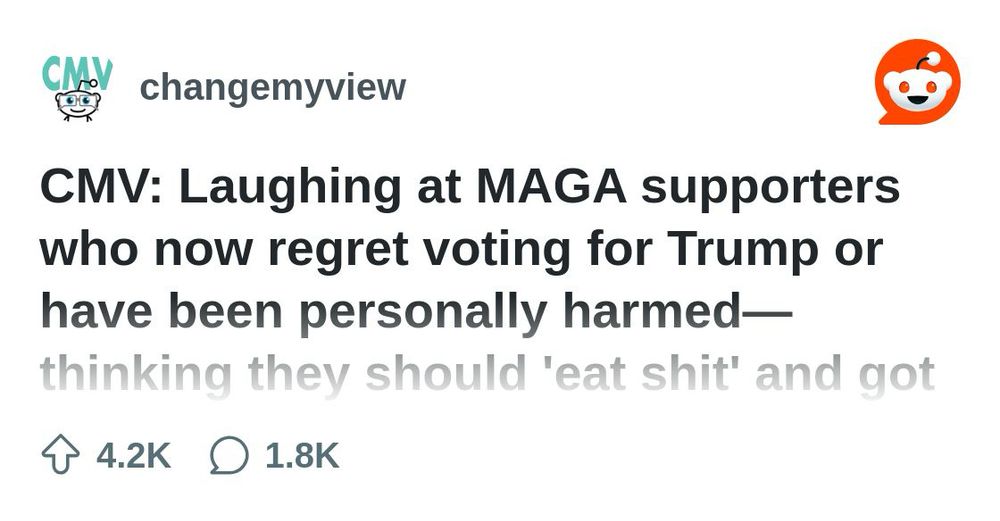Click the green CMV letters in the avatar
Screen dimensions: 1000x521
pos(77,72)
